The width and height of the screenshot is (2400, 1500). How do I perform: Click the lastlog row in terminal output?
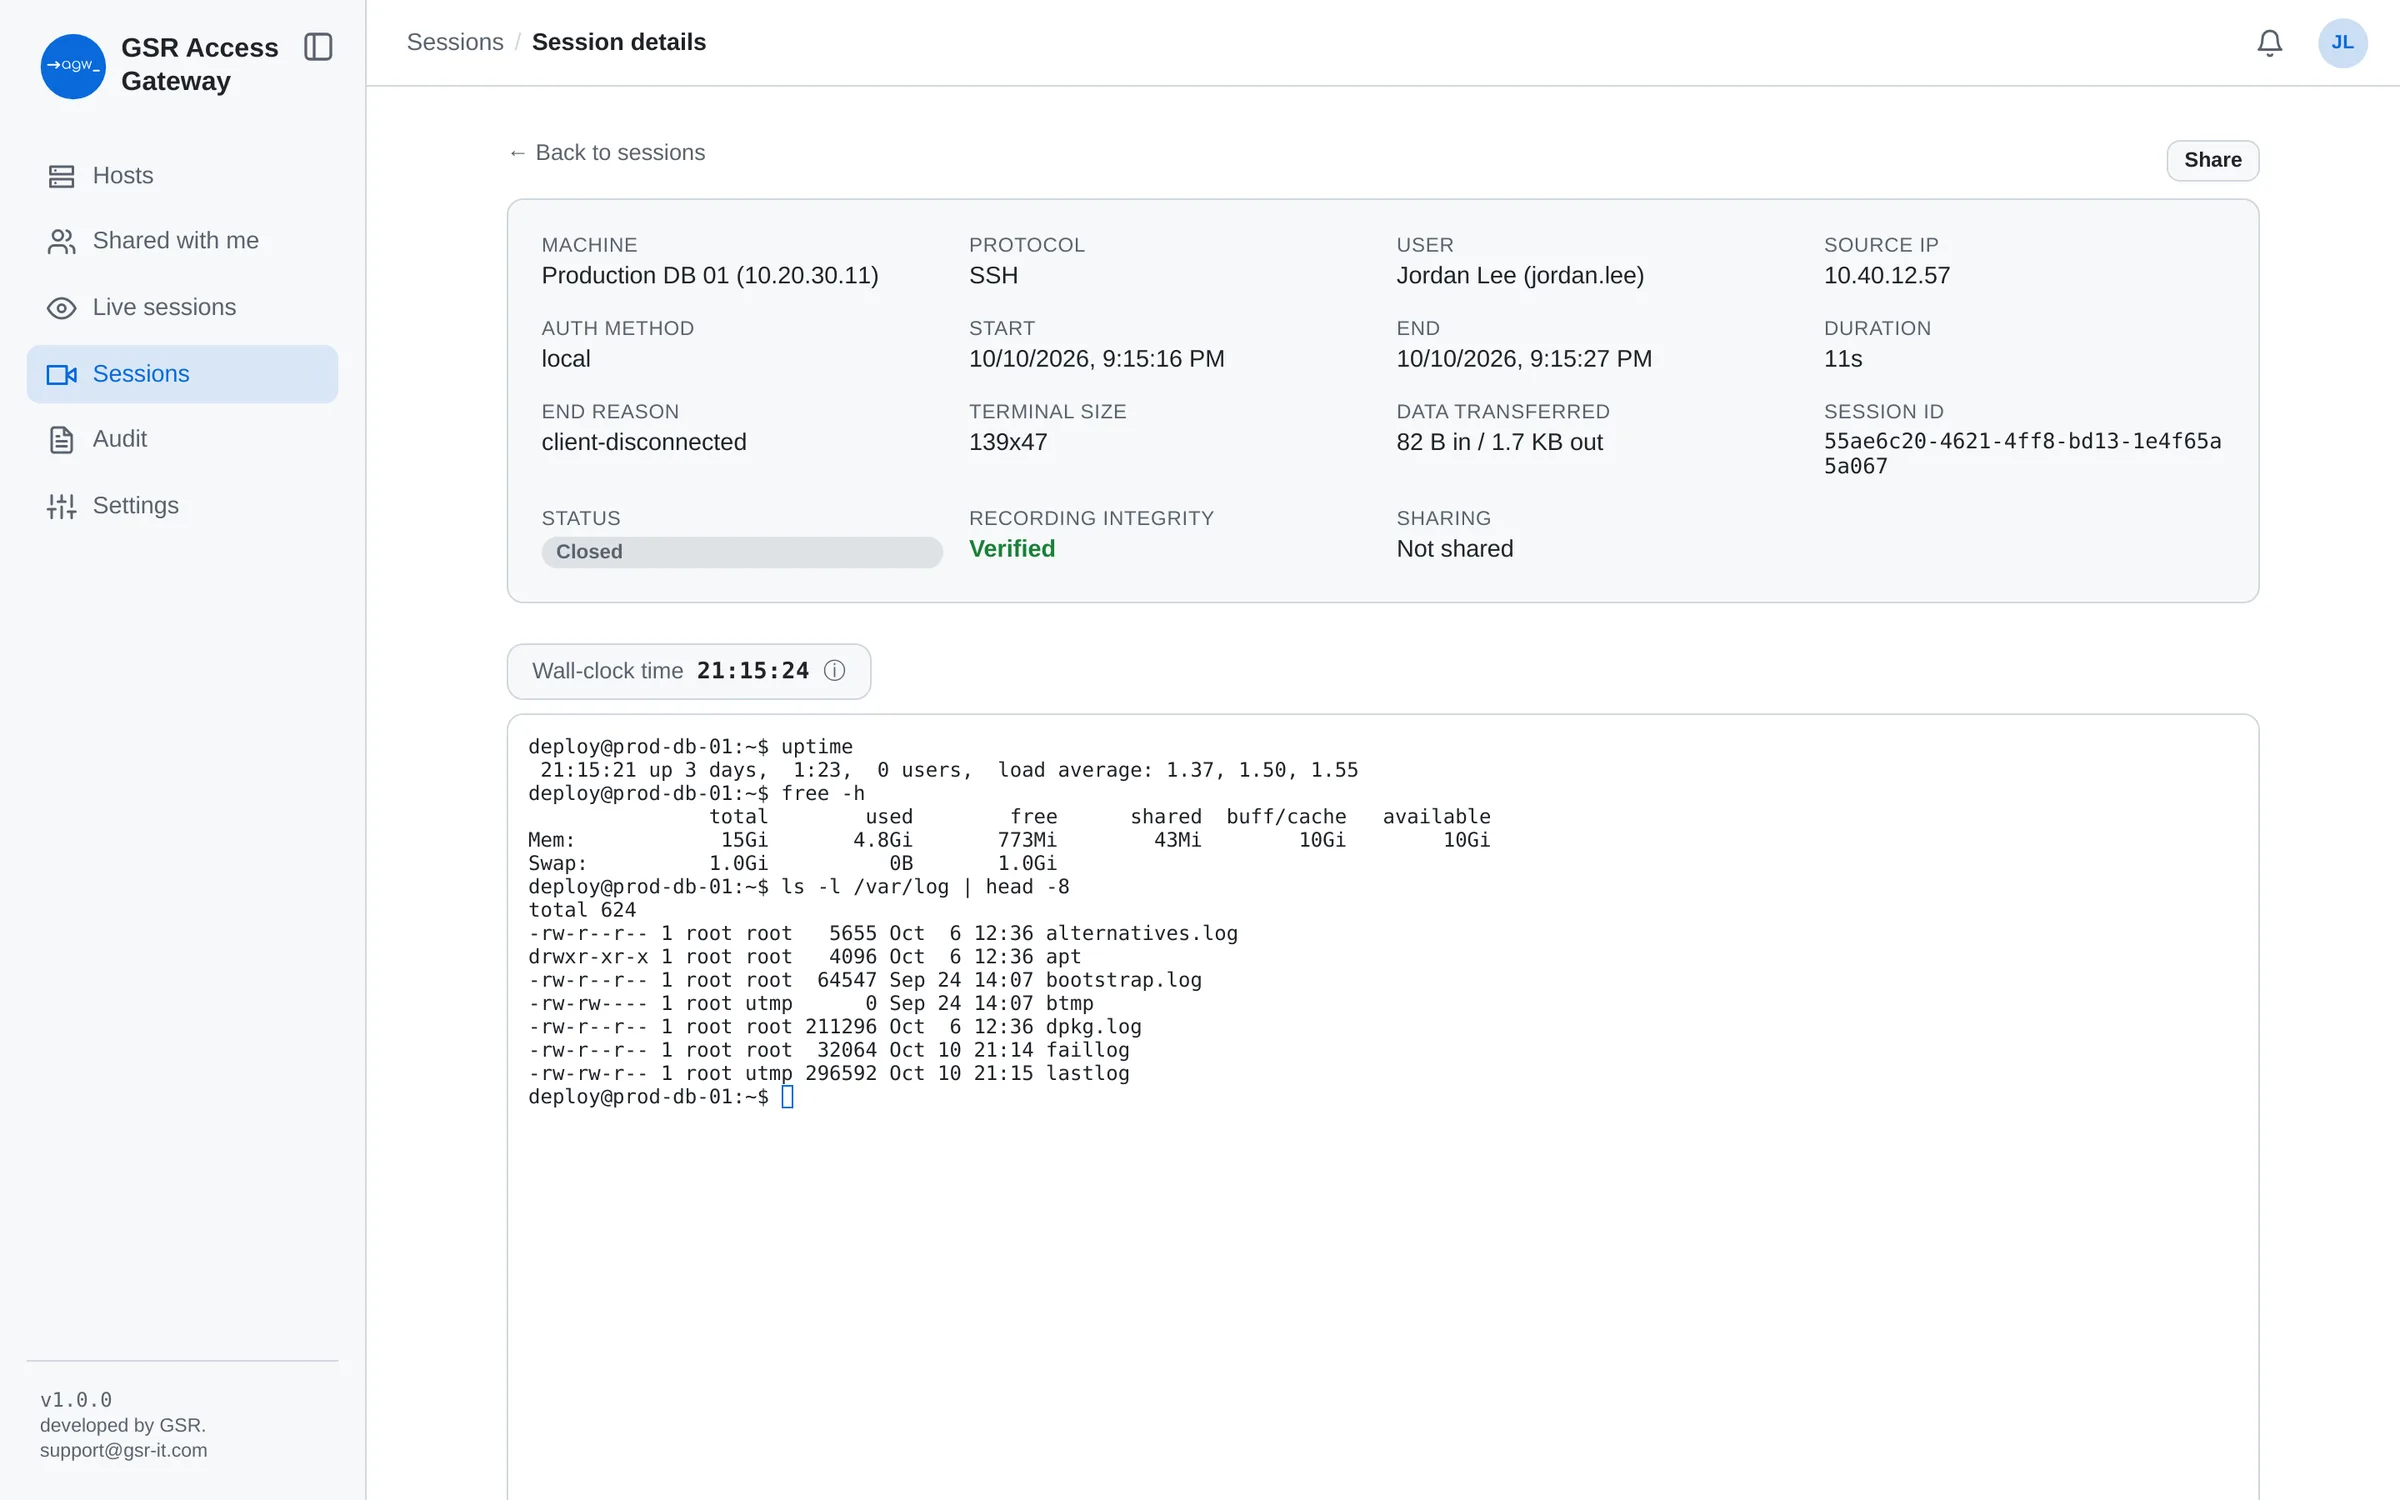[829, 1074]
